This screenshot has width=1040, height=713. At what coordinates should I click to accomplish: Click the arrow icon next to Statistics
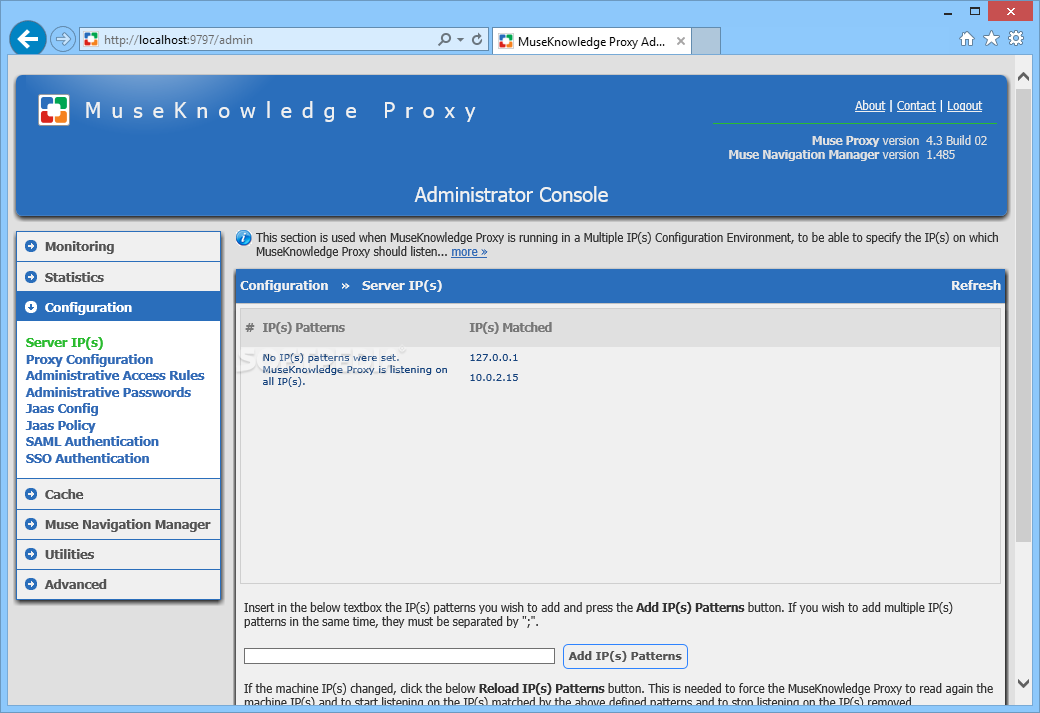(x=31, y=277)
